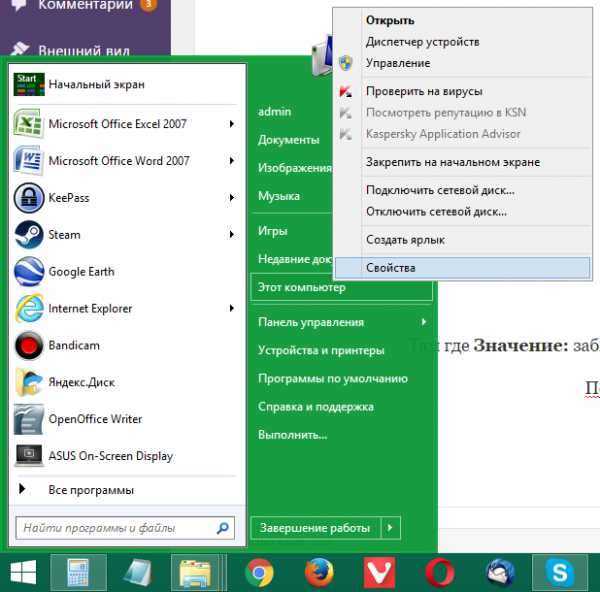Click Все программы label
Screen dimensions: 600x592
pyautogui.click(x=91, y=490)
